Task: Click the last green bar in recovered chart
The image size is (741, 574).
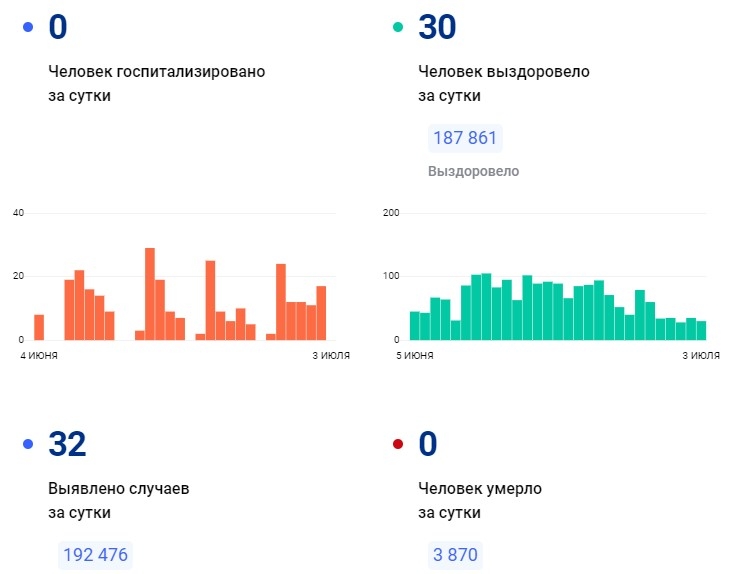Action: (x=701, y=330)
